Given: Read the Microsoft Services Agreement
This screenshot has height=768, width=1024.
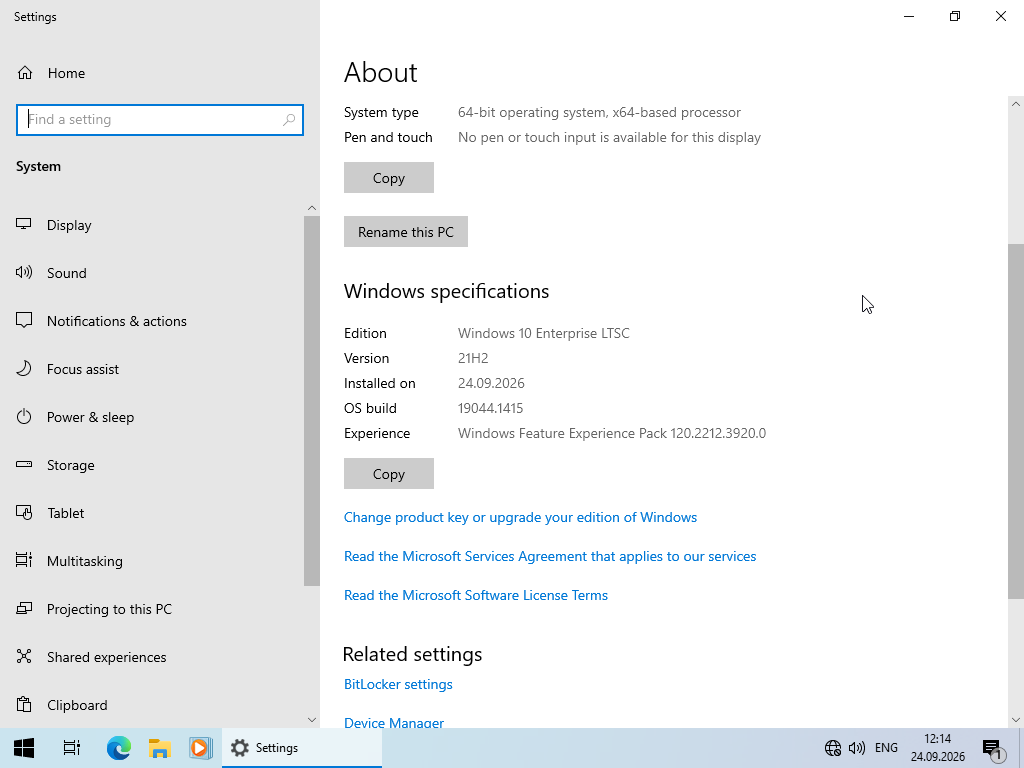Looking at the screenshot, I should coord(550,556).
